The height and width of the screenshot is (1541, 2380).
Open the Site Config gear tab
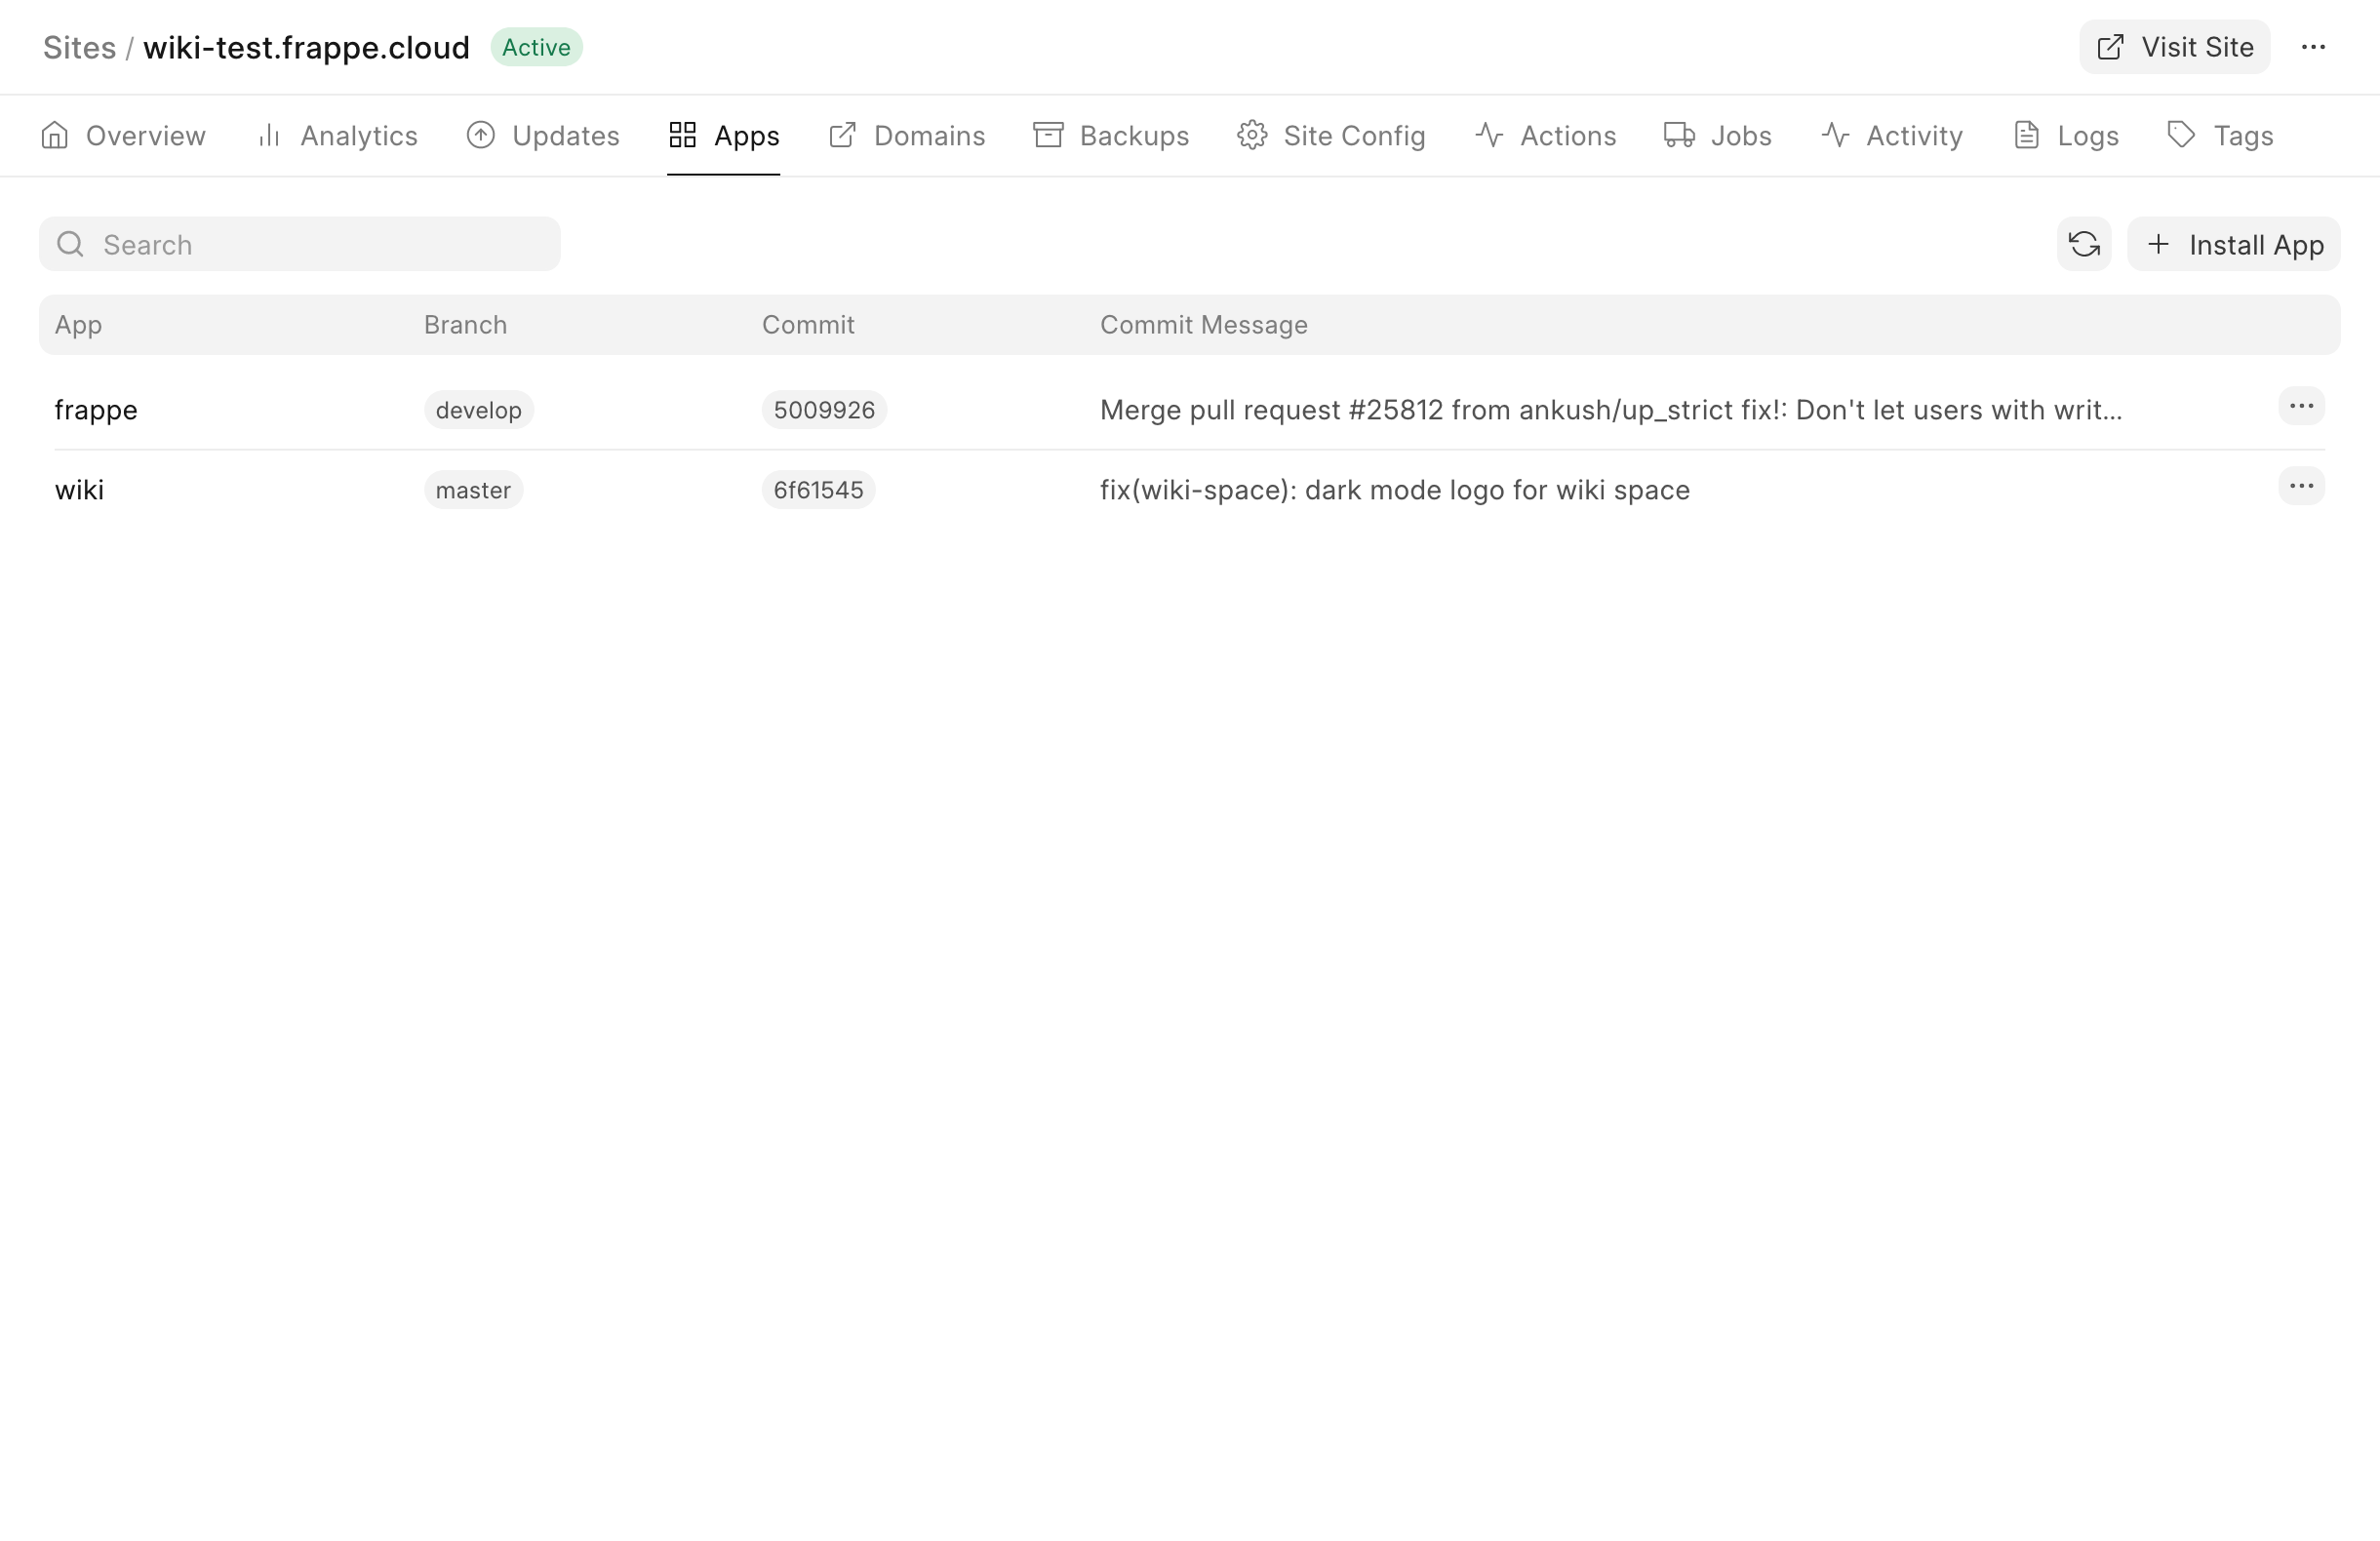coord(1331,136)
